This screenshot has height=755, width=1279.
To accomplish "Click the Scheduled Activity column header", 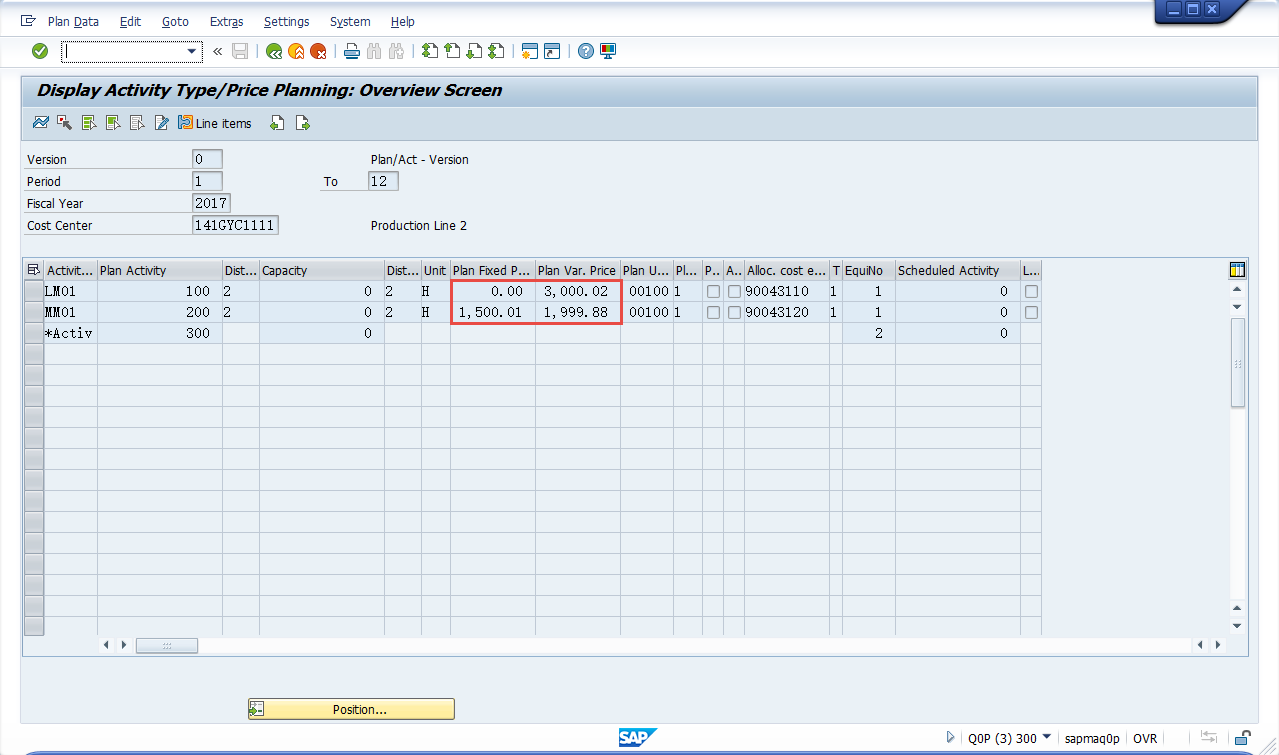I will tap(957, 270).
